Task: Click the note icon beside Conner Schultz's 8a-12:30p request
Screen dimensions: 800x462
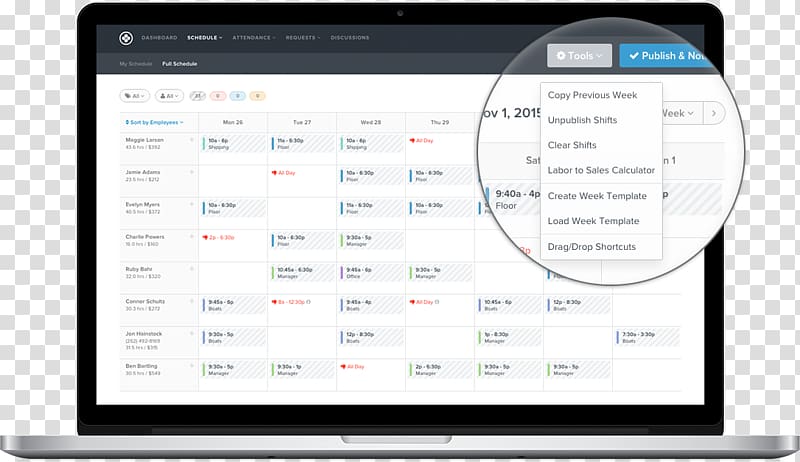Action: click(x=309, y=302)
